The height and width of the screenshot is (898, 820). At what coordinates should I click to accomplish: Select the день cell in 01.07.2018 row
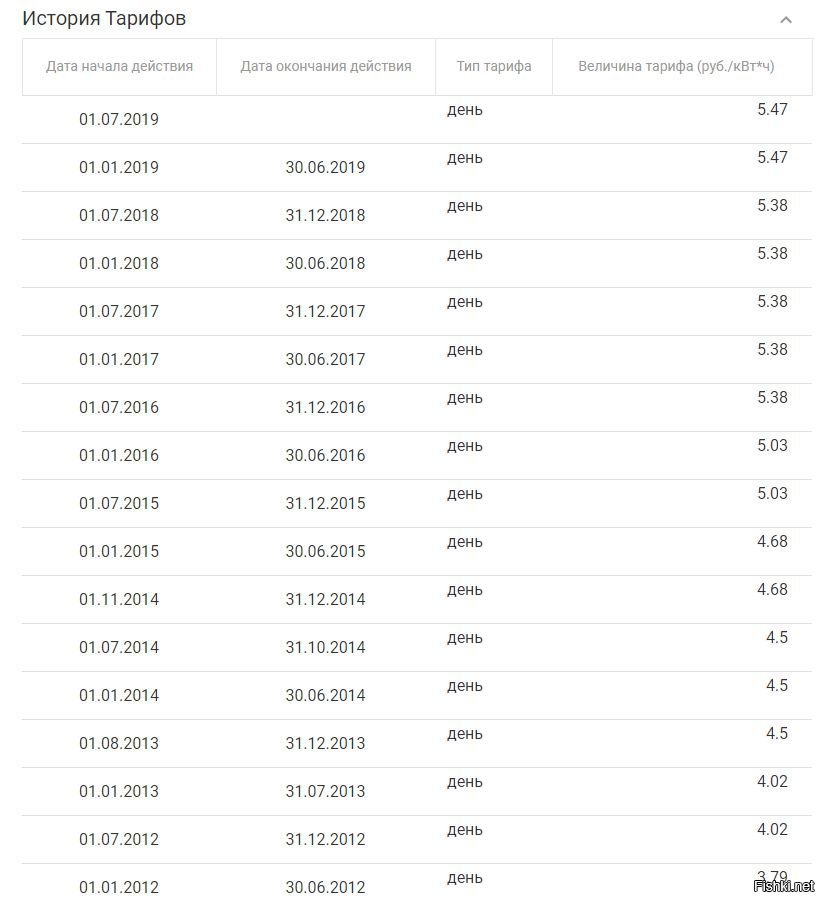[464, 206]
